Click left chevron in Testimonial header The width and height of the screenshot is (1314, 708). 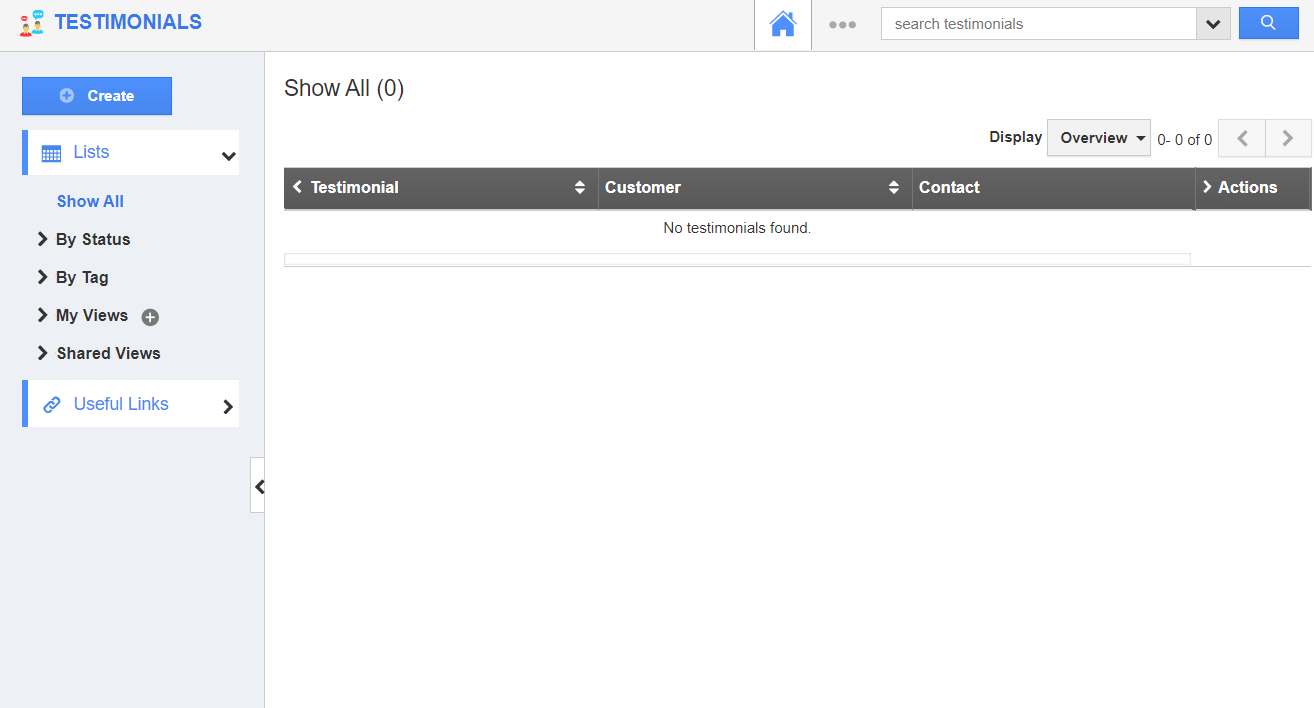pos(297,187)
